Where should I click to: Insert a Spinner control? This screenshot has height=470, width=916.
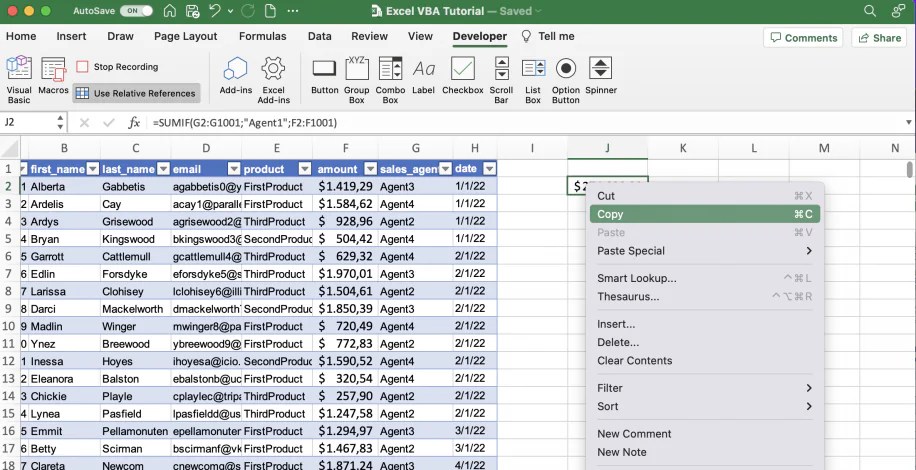pyautogui.click(x=601, y=75)
